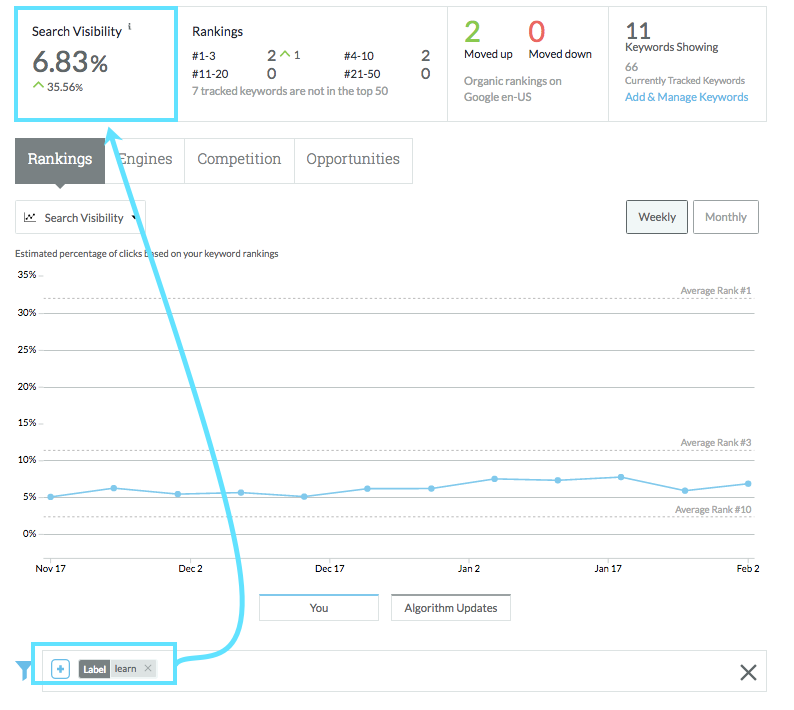Go to the Opportunities tab

click(x=352, y=160)
